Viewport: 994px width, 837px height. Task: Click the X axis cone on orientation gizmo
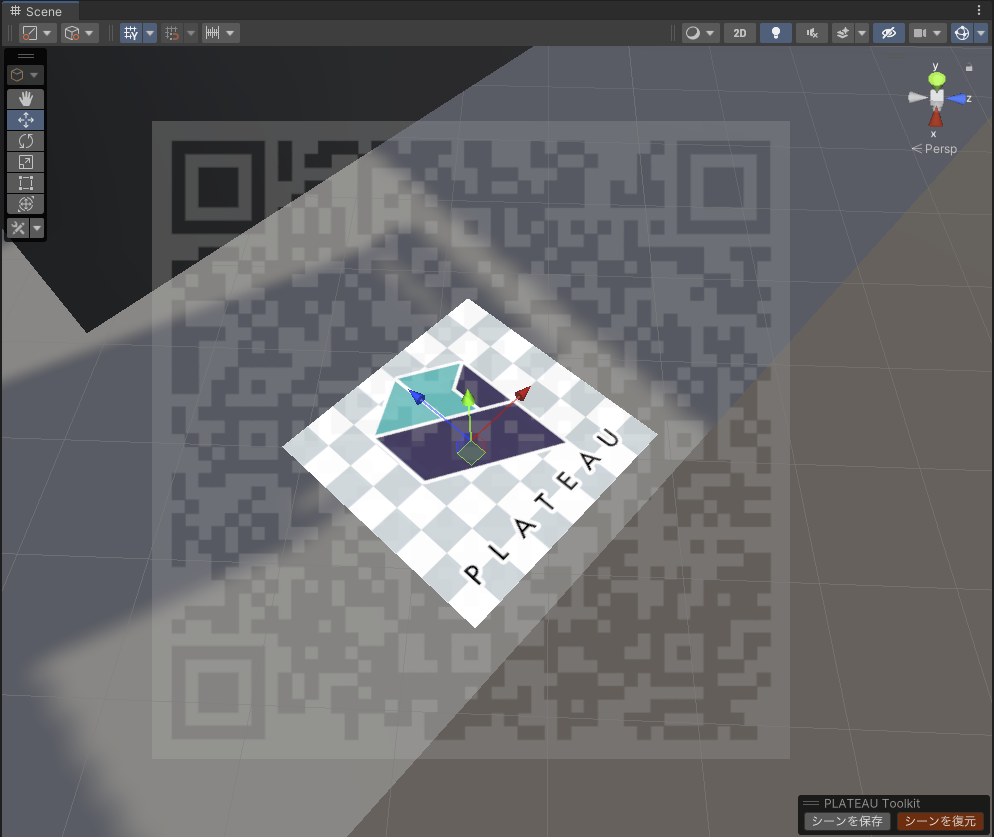click(936, 117)
